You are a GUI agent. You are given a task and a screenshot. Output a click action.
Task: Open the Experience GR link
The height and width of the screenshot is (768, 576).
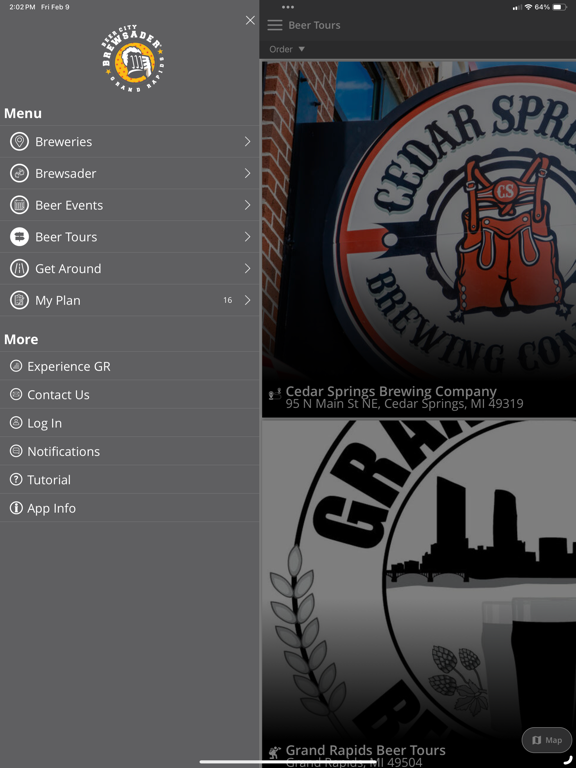coord(129,366)
